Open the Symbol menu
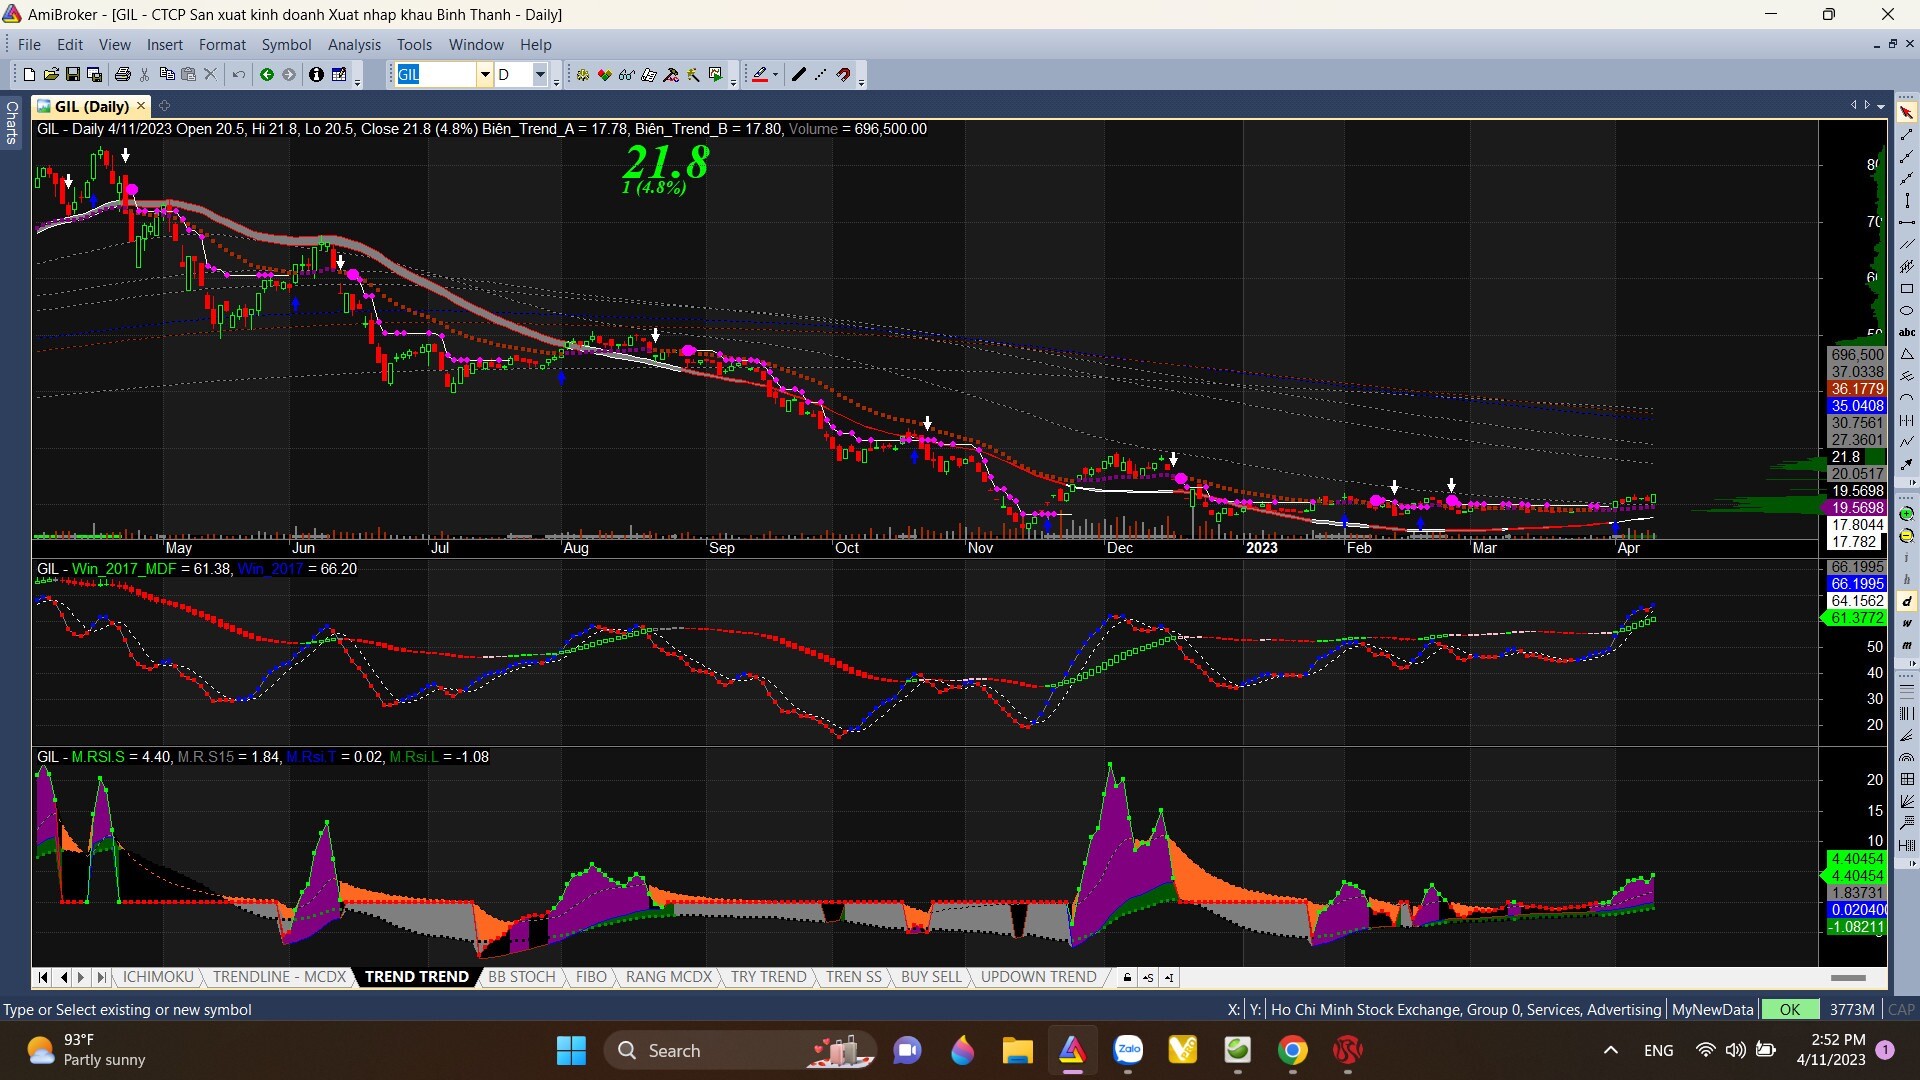The image size is (1920, 1080). coord(286,45)
